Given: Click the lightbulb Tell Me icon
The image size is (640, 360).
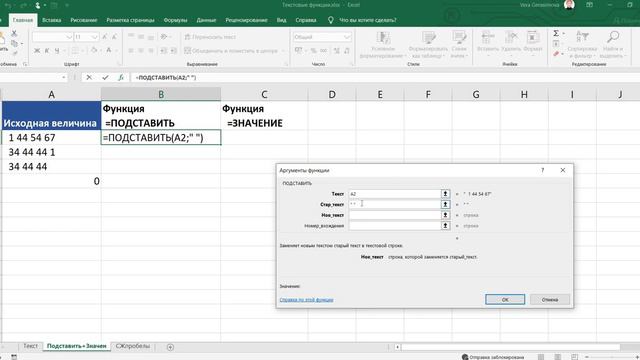Looking at the screenshot, I should pos(331,20).
